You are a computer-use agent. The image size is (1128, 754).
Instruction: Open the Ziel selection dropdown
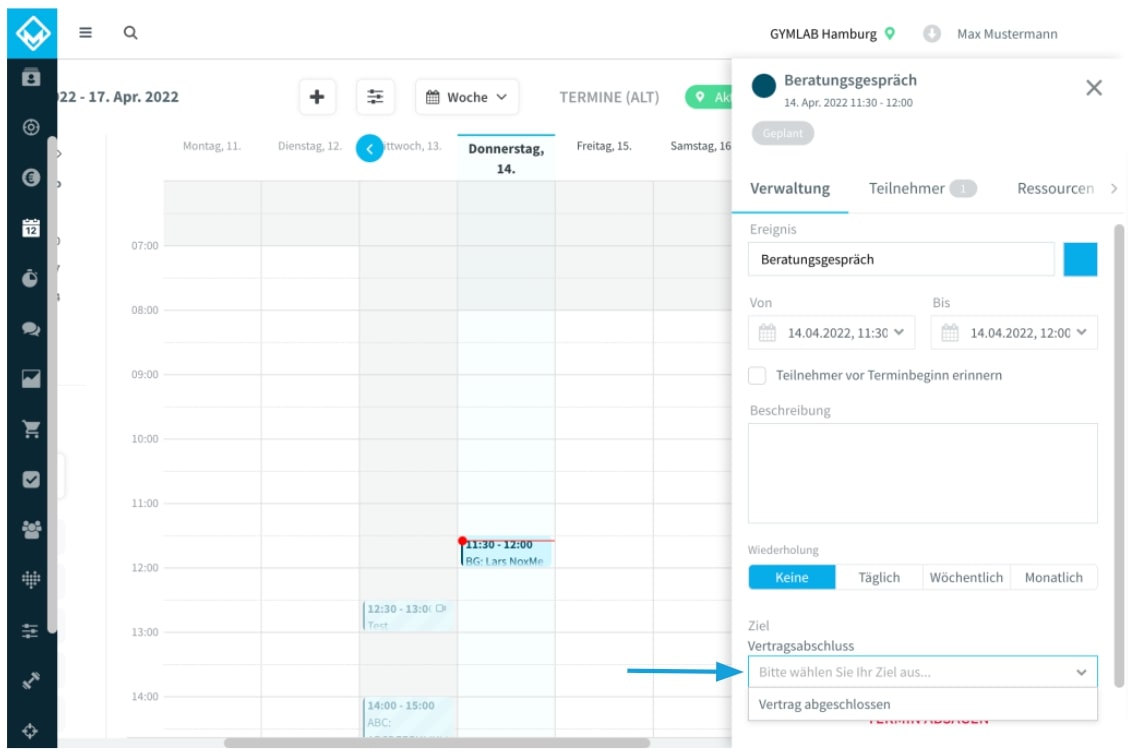[x=922, y=672]
